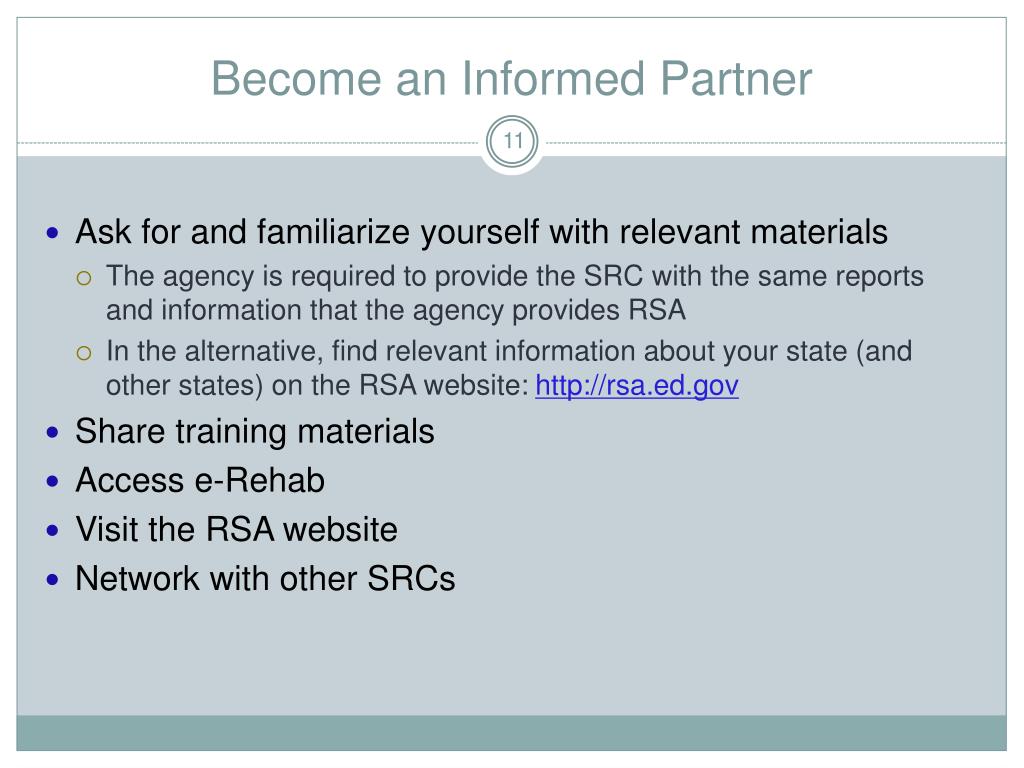
Task: Click the blue dot before Ask for and familiarize
Action: click(x=53, y=232)
